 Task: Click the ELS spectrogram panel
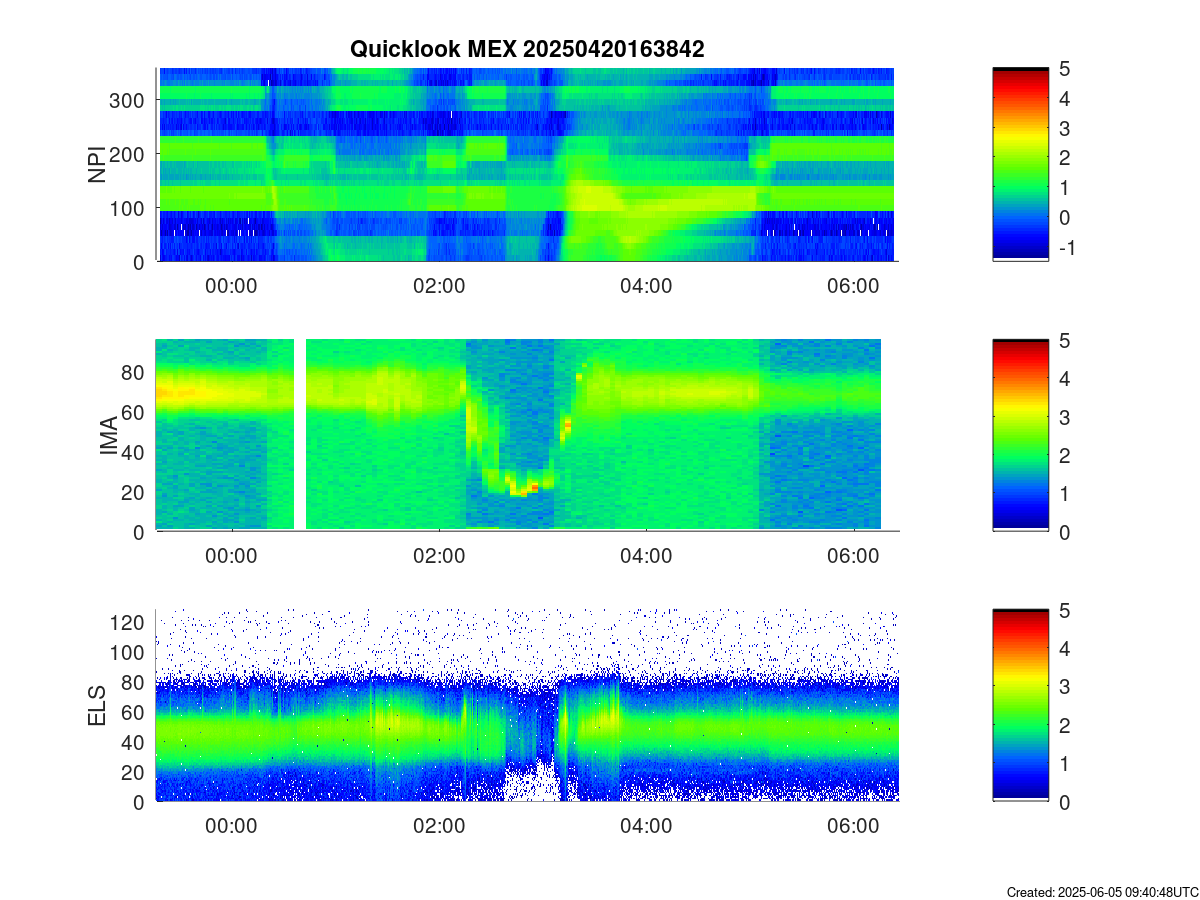[x=527, y=705]
